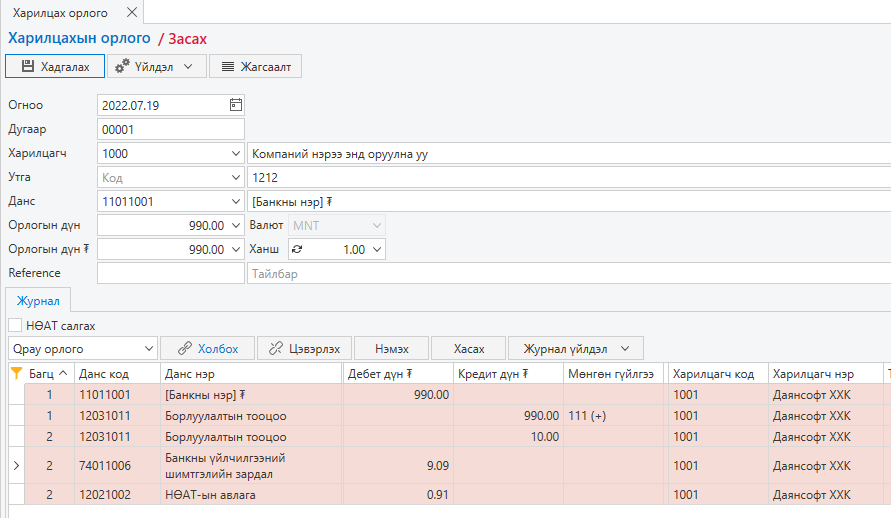
Task: Click the Харилцагч нэр column header
Action: tap(825, 374)
